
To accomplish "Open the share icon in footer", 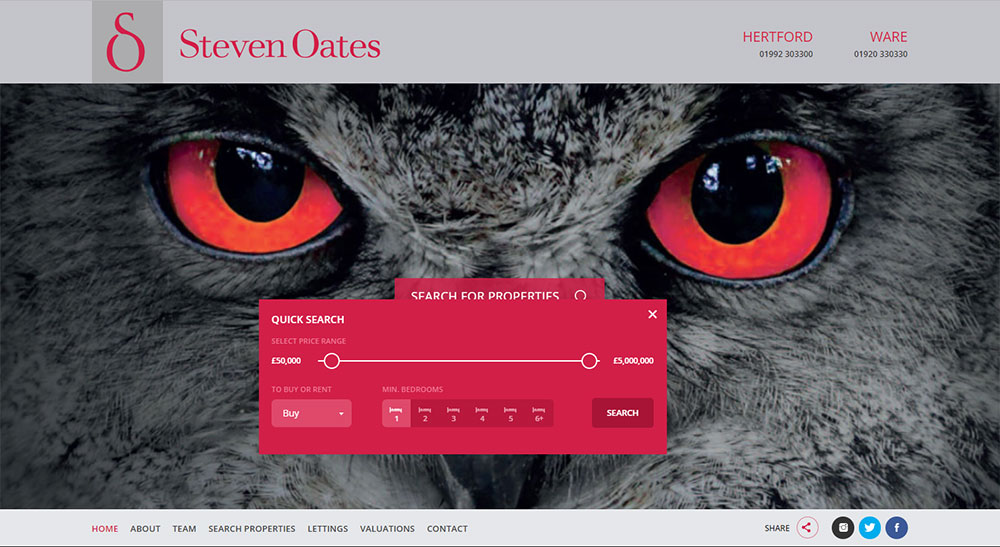I will [807, 528].
